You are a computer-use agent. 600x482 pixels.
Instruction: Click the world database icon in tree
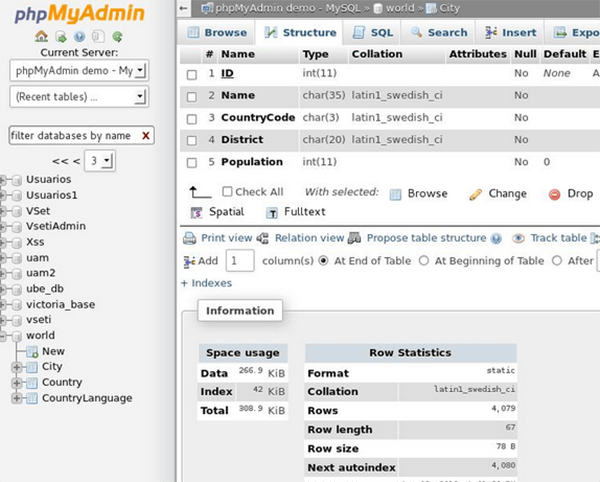tap(16, 336)
